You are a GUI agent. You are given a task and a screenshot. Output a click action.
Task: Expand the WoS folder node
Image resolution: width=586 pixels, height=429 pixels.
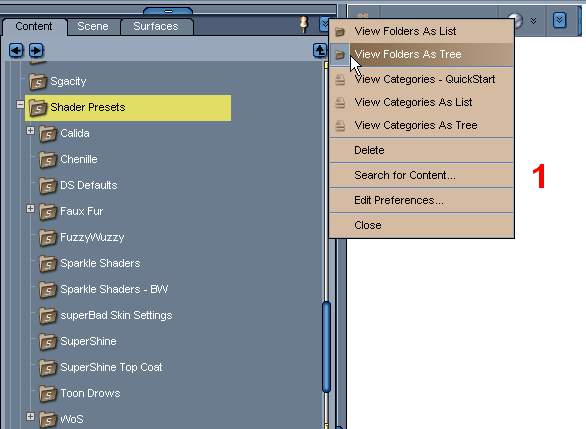tap(31, 416)
